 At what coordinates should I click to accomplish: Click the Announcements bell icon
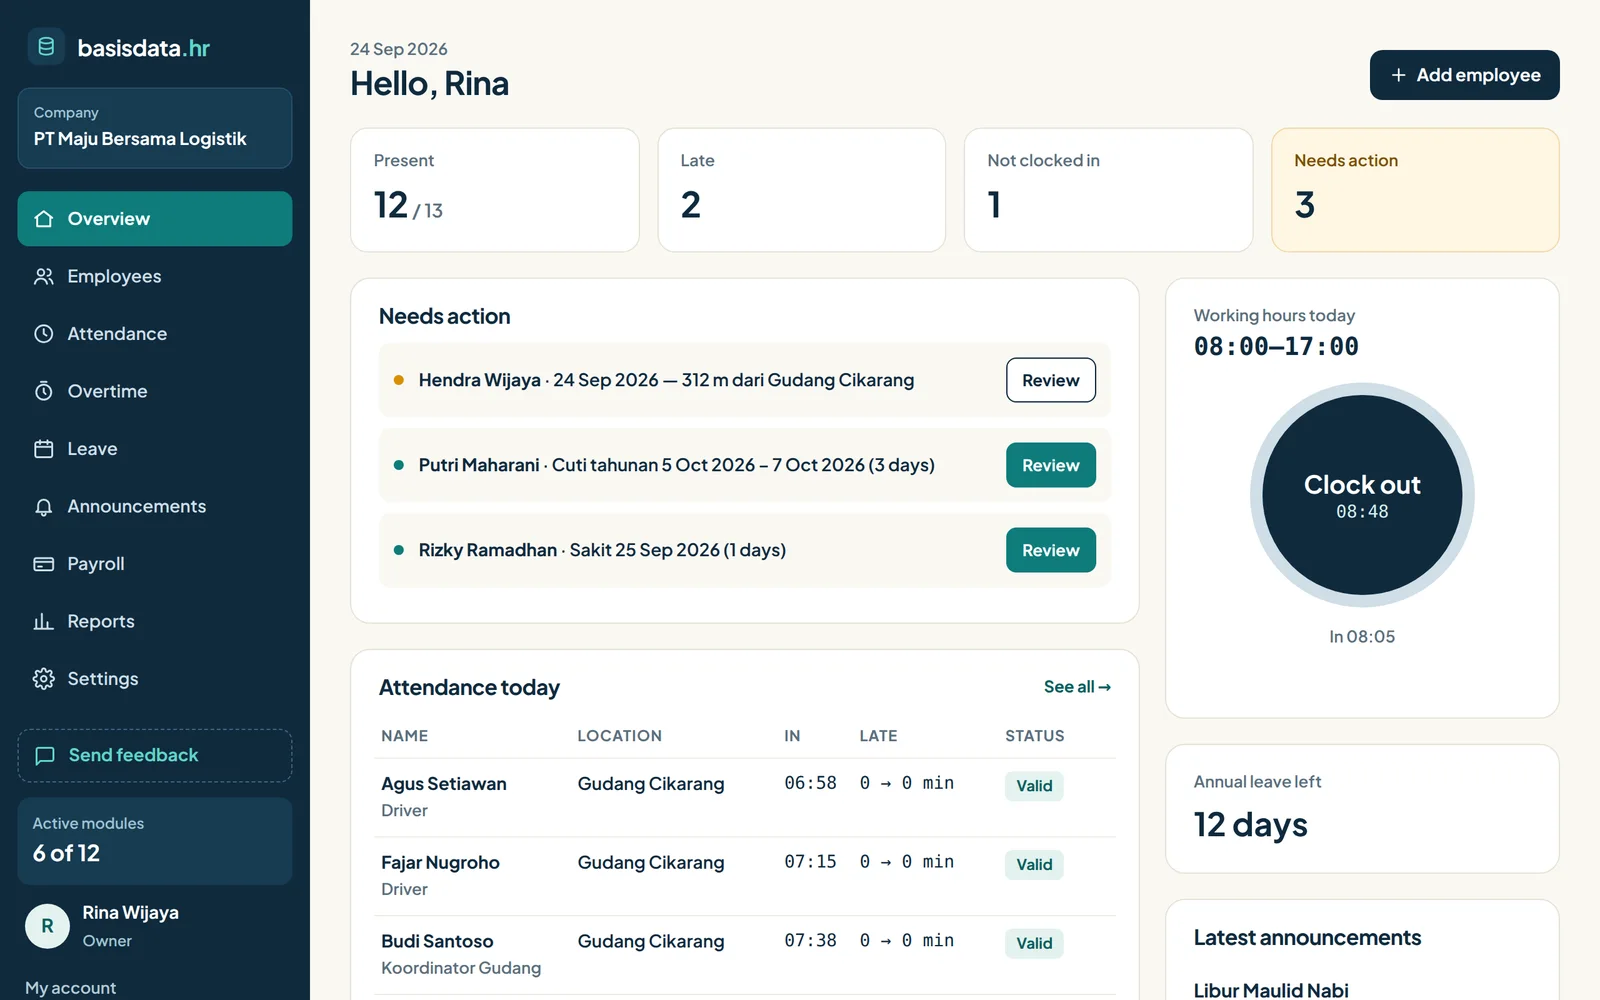point(44,507)
